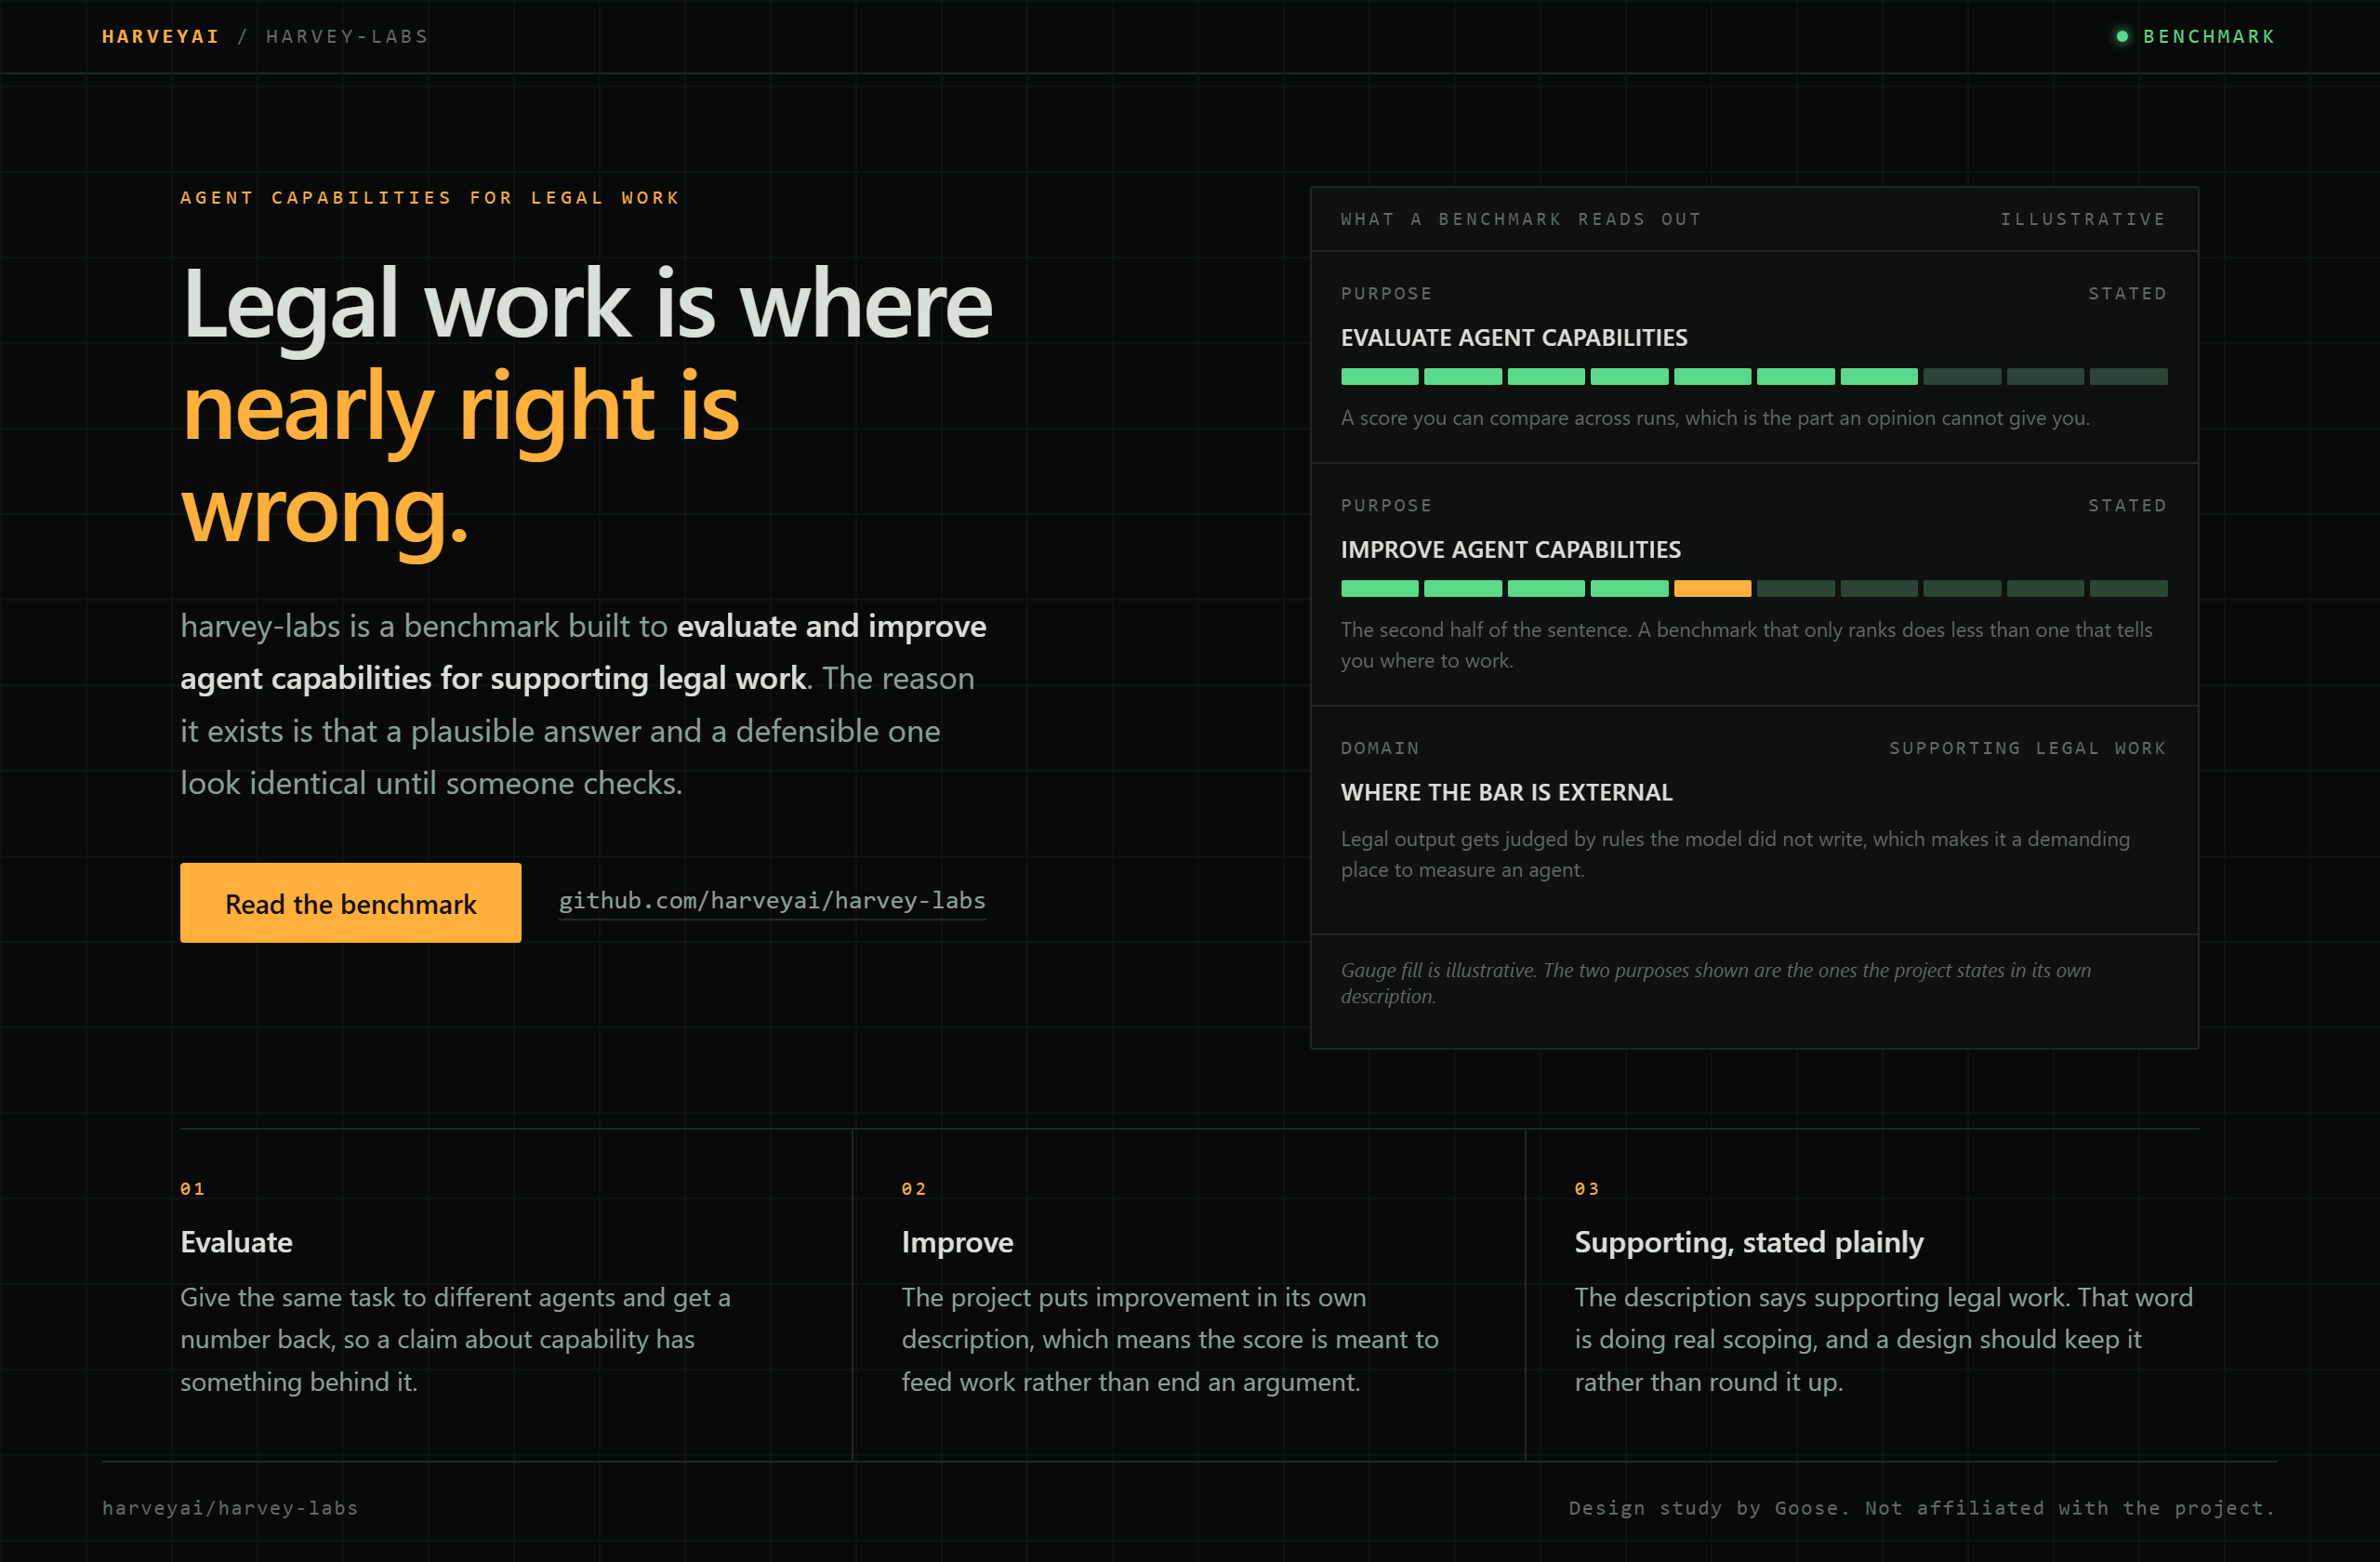Click the HARVEYAI brand link

point(160,37)
